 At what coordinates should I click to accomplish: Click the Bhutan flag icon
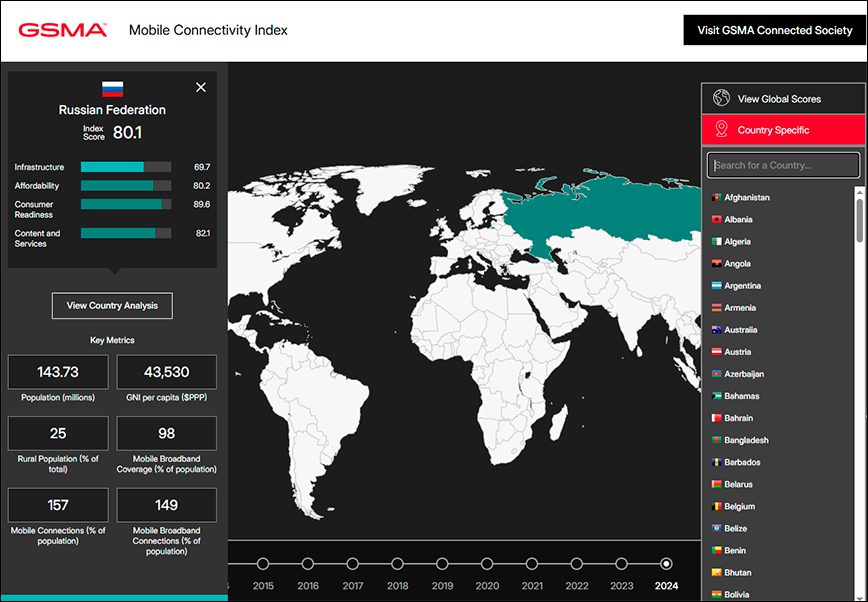tap(716, 572)
